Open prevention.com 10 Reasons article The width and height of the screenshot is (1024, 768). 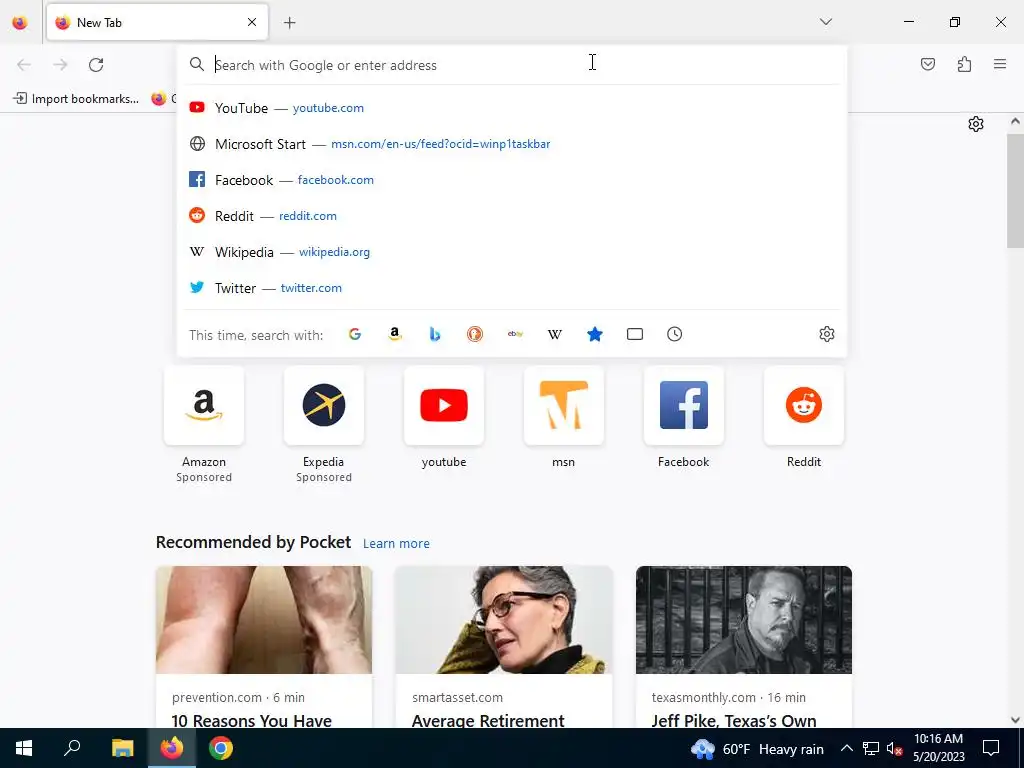(x=264, y=647)
